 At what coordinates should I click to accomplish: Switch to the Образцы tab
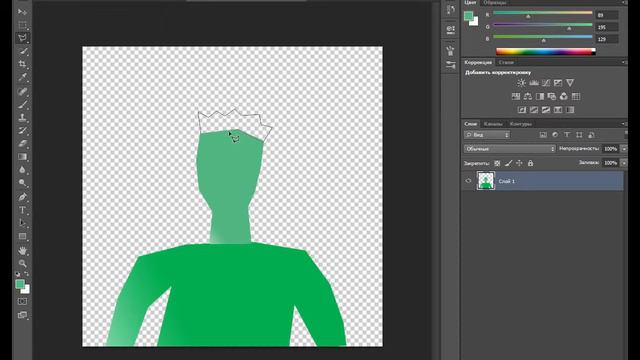(495, 2)
